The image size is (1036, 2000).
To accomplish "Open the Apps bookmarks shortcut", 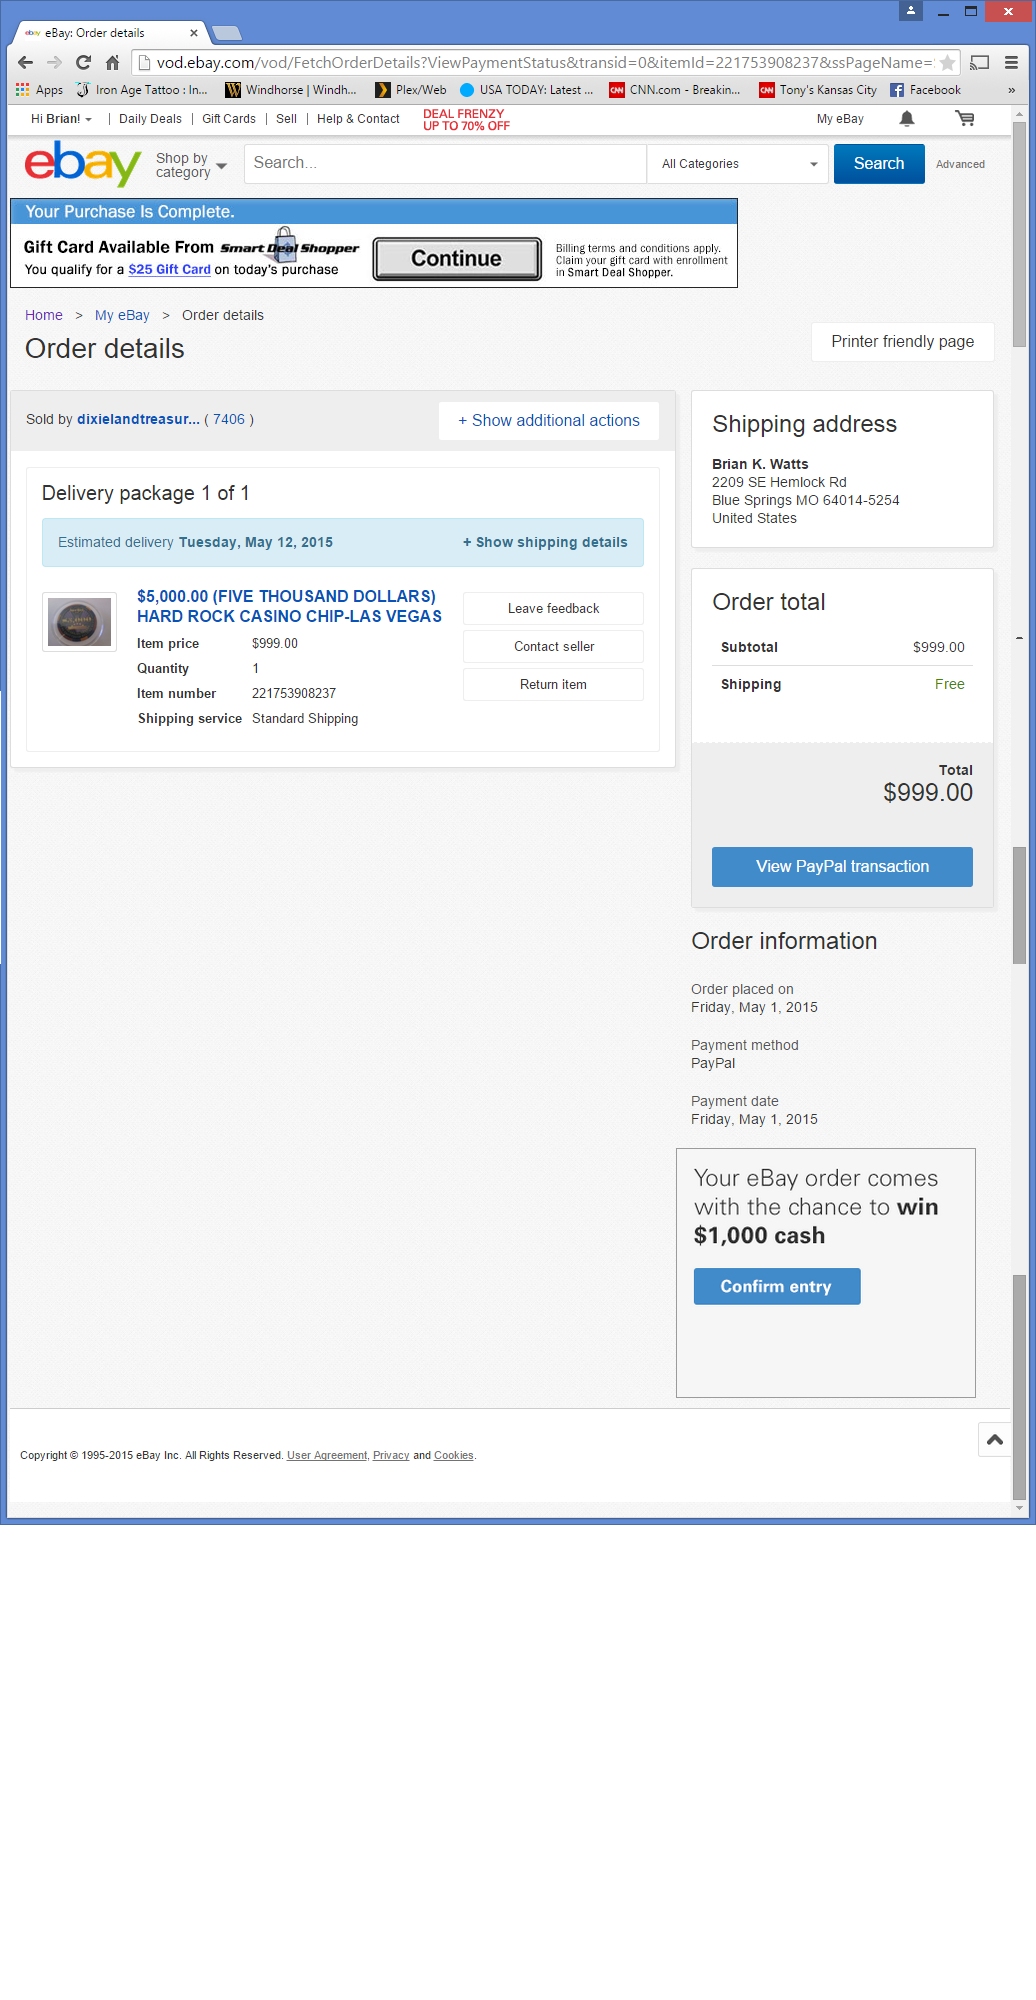I will [39, 90].
